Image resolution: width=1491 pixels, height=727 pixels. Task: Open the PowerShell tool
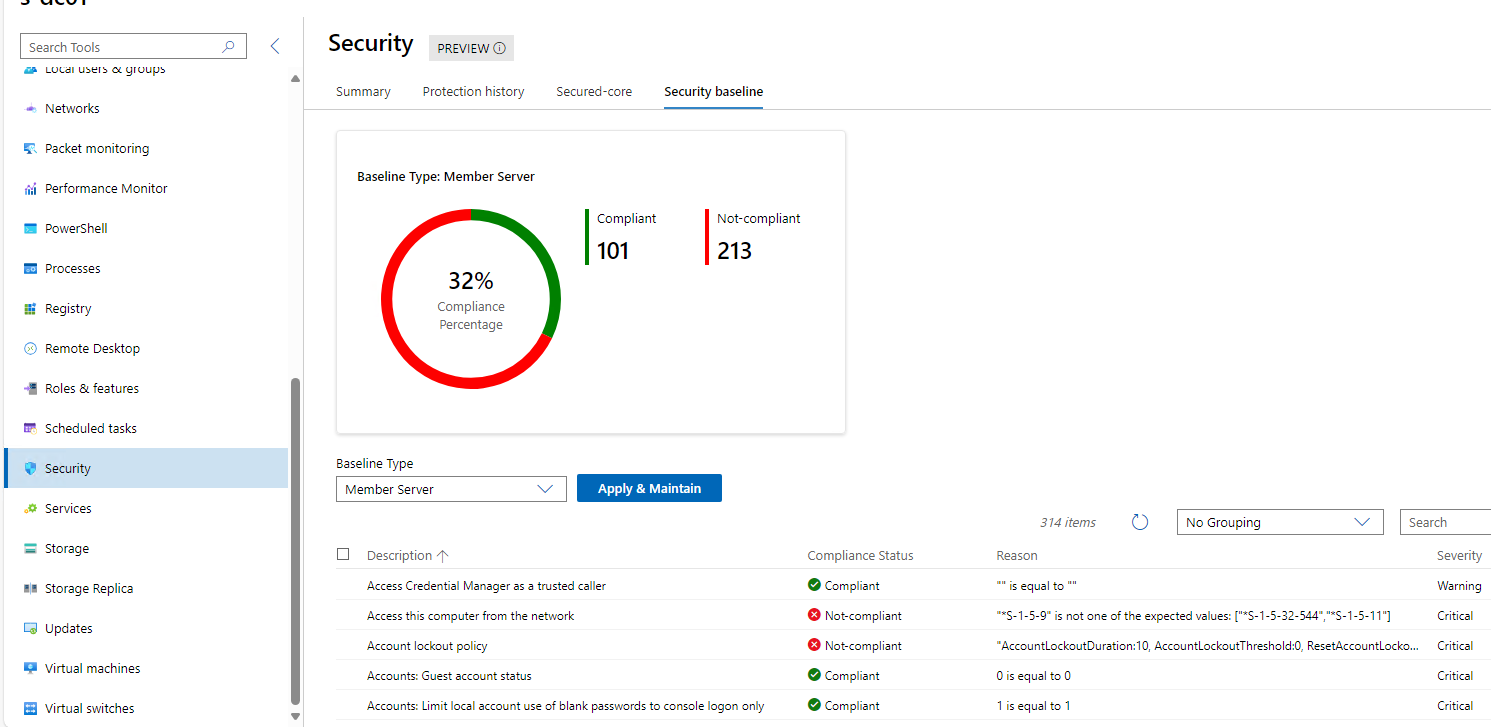point(77,228)
